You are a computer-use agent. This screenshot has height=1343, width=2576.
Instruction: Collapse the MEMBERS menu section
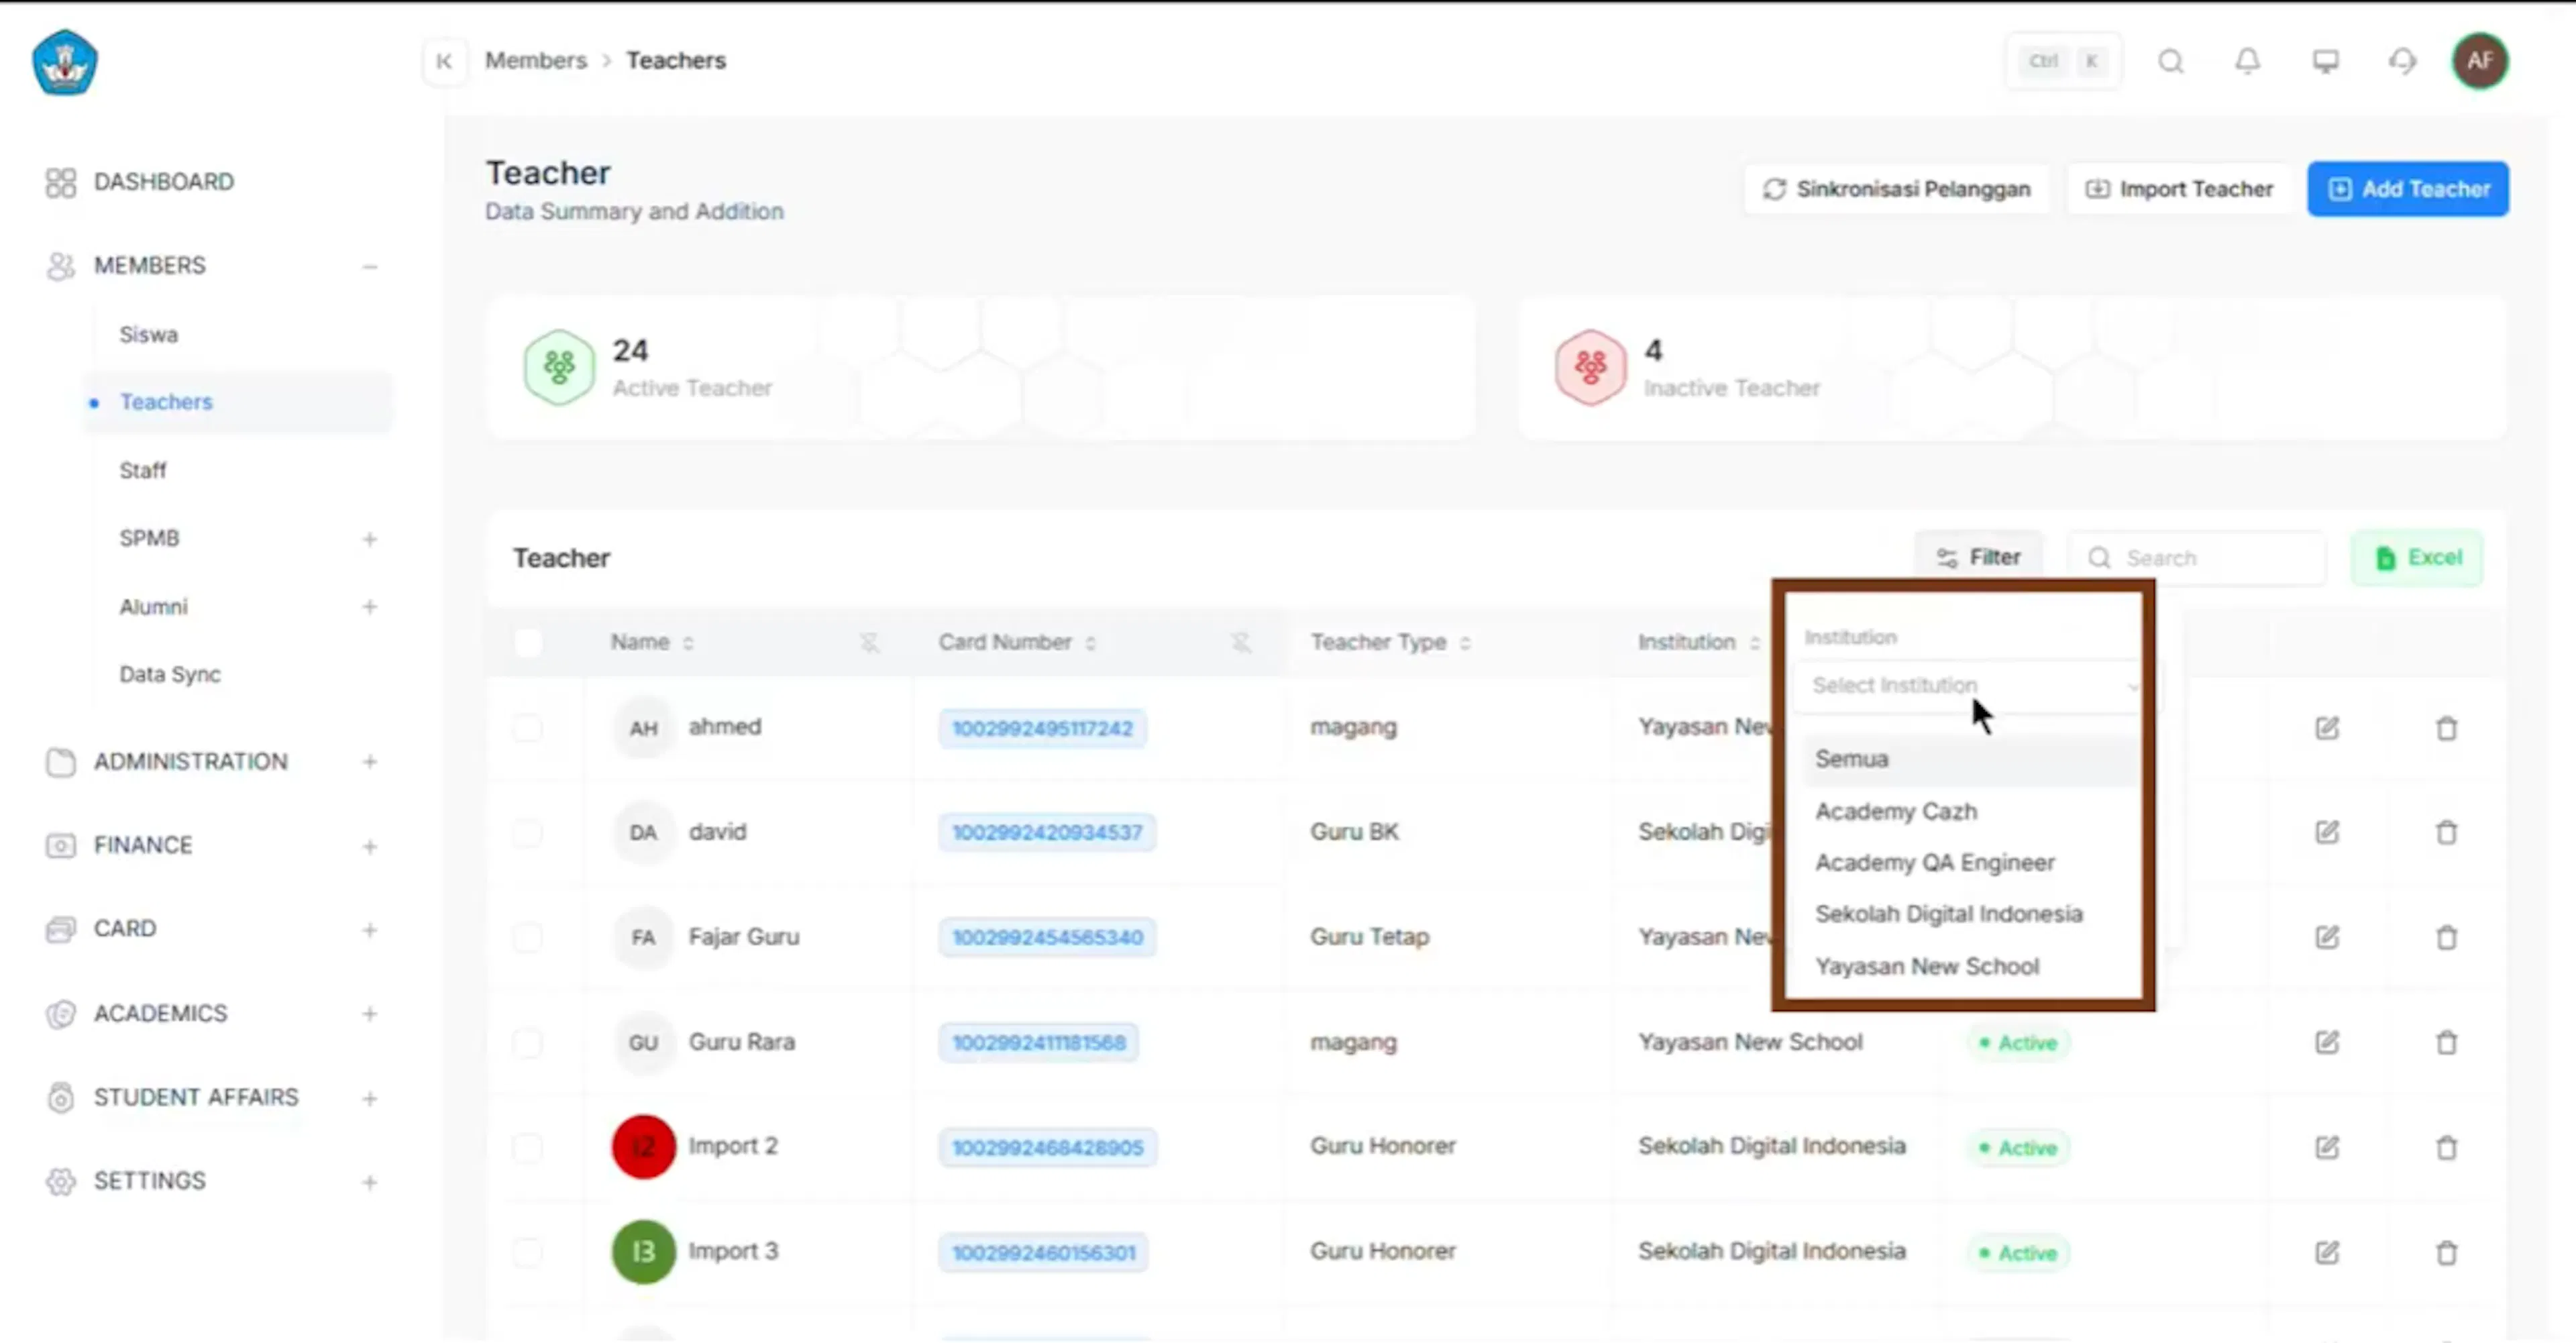pos(369,266)
